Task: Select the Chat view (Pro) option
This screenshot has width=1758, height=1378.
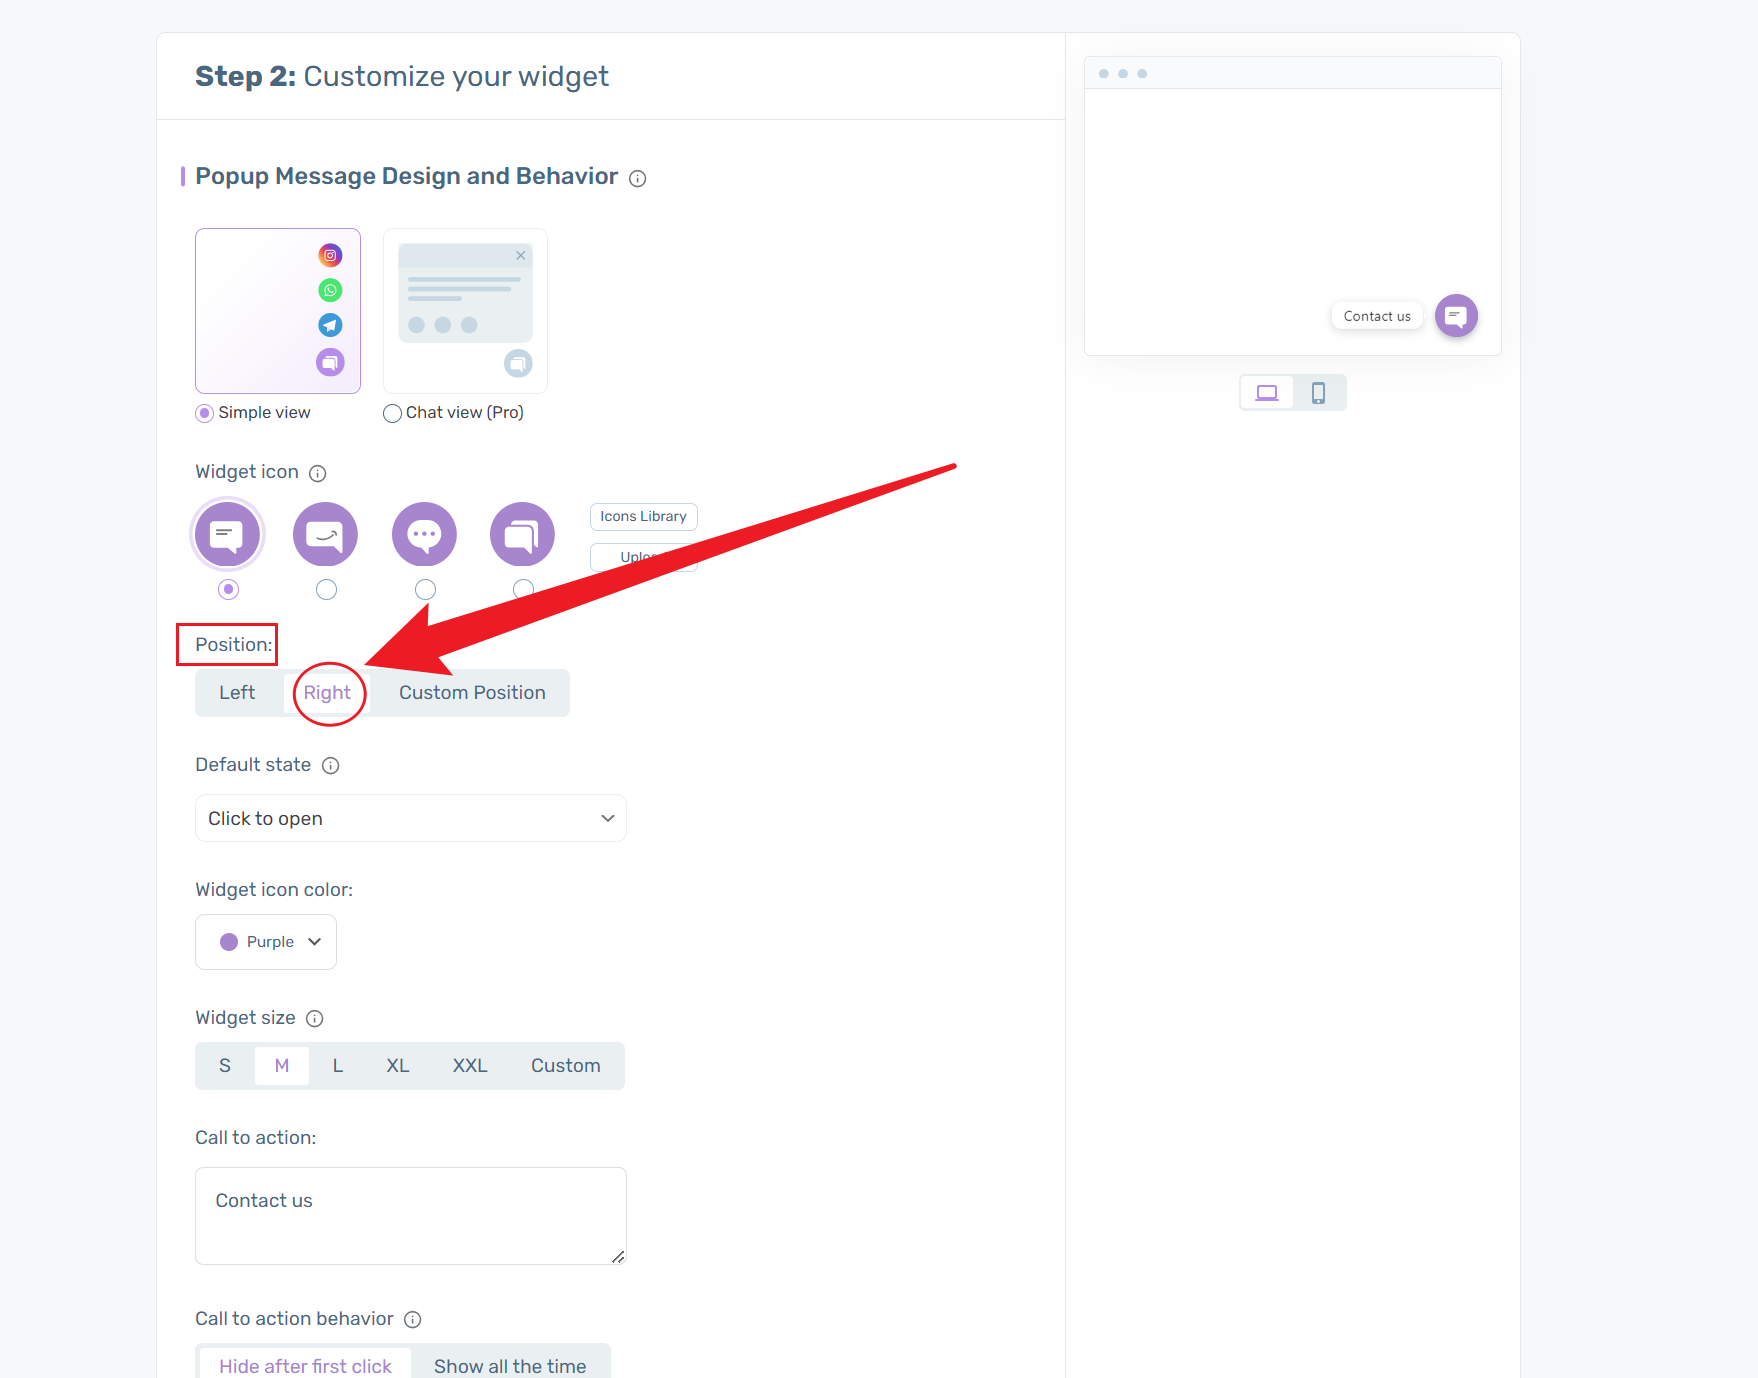Action: pos(392,413)
